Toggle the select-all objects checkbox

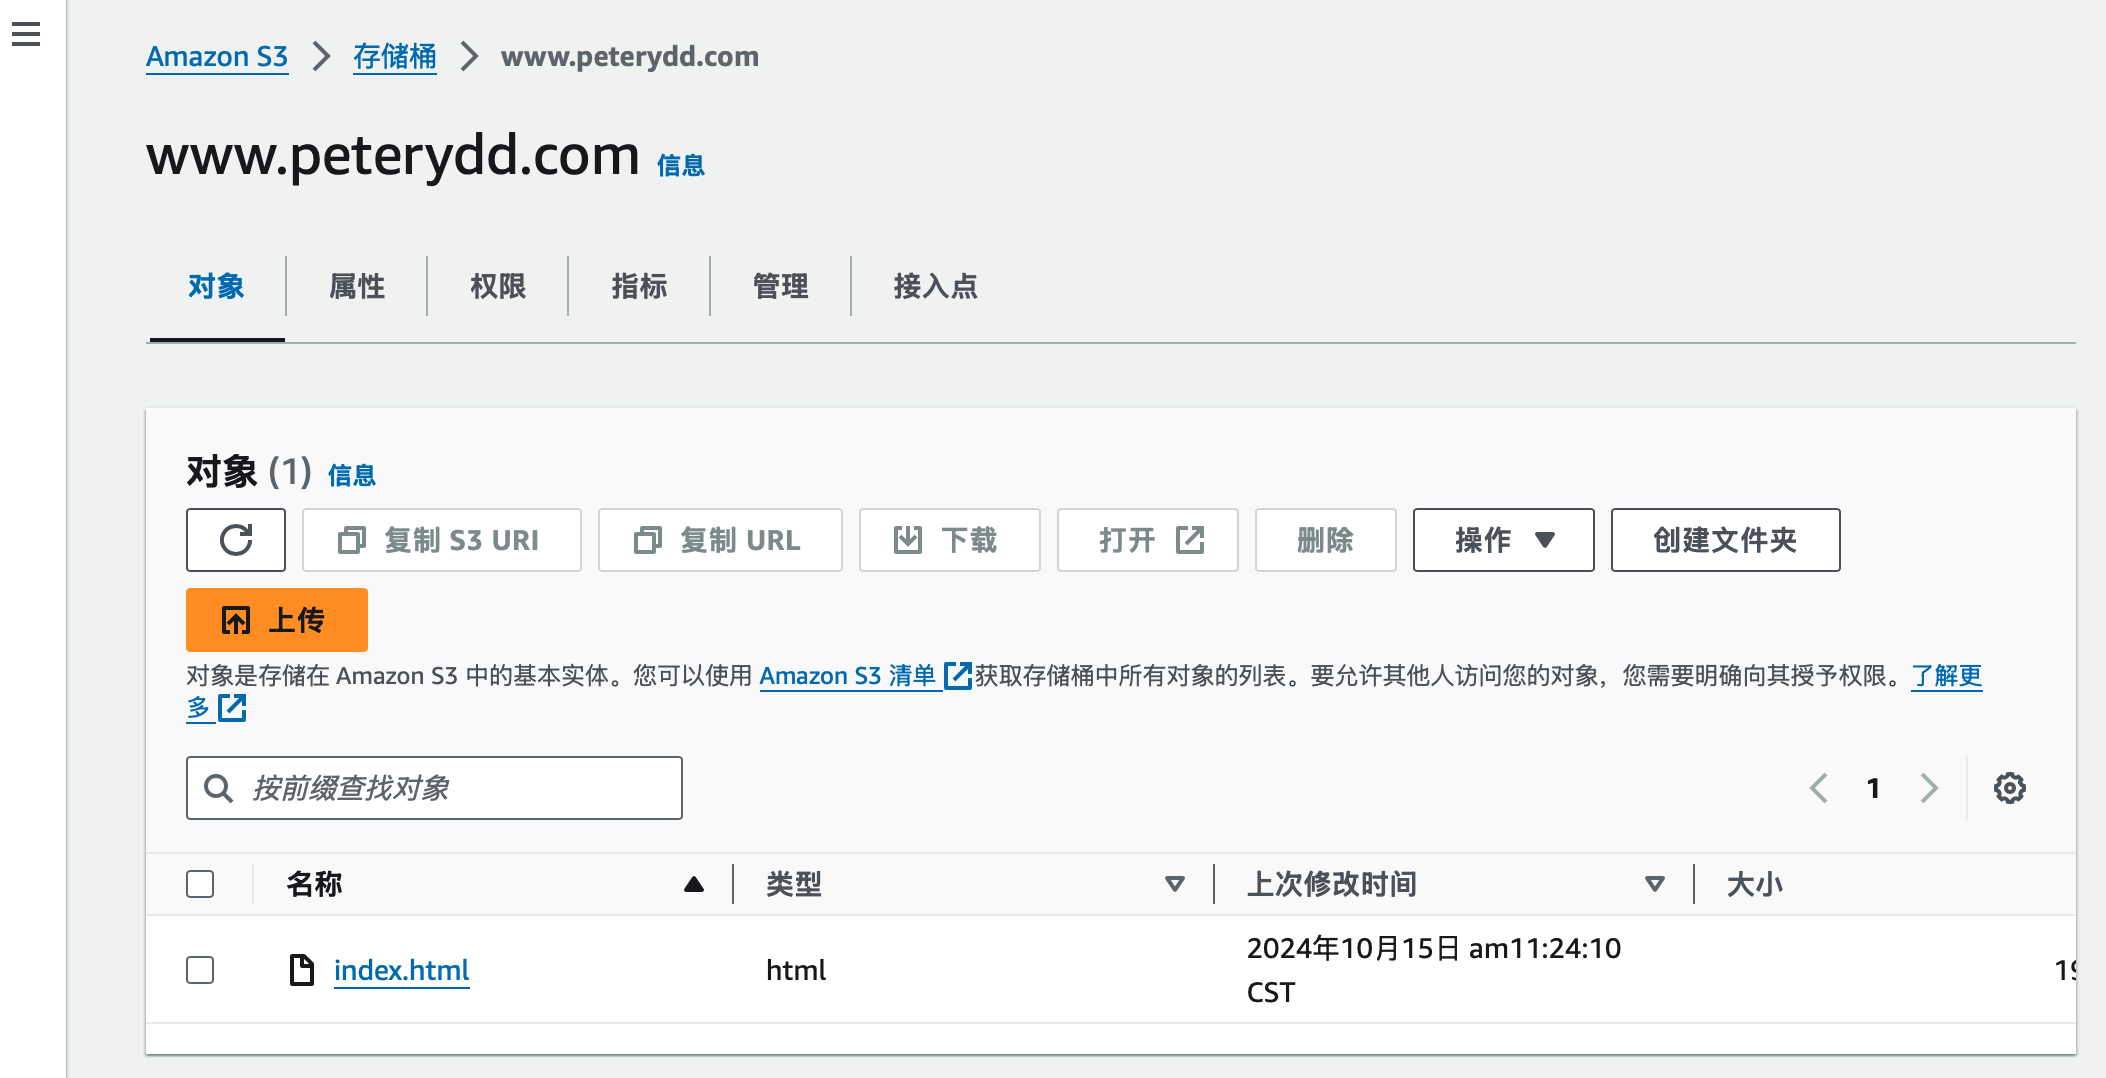pos(200,884)
